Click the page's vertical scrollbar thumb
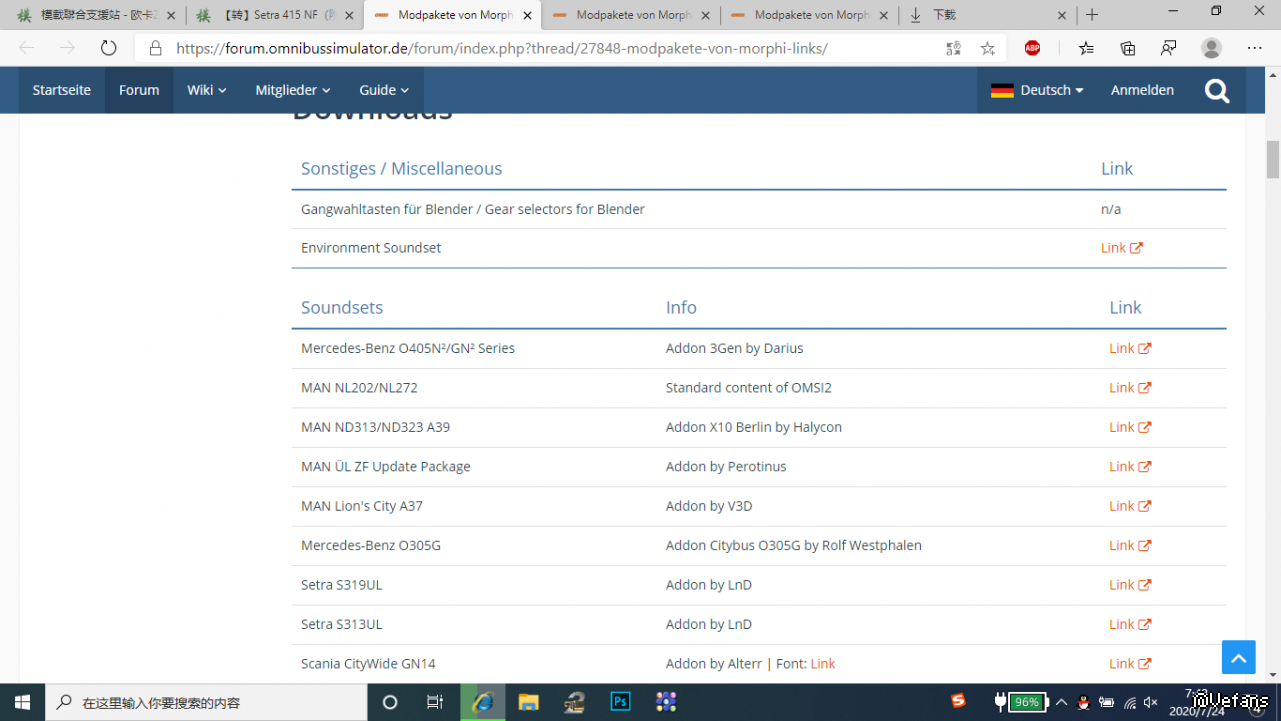Screen dimensions: 1281x721 click(x=1273, y=158)
